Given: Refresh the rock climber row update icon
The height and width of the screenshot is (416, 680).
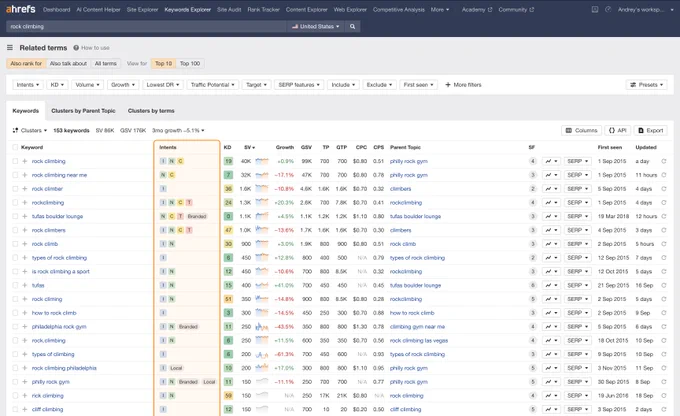Looking at the screenshot, I should click(664, 189).
